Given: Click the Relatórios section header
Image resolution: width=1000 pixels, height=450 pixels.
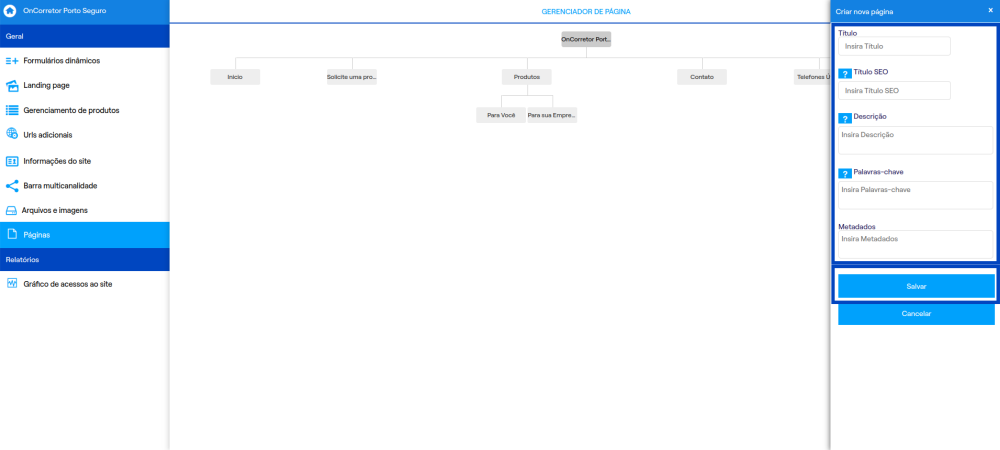Looking at the screenshot, I should (85, 260).
